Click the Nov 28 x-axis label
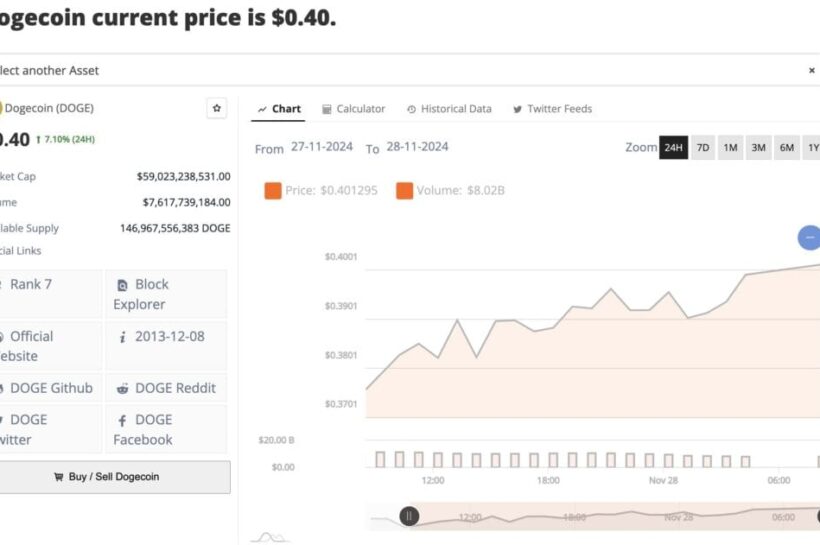 pos(663,480)
